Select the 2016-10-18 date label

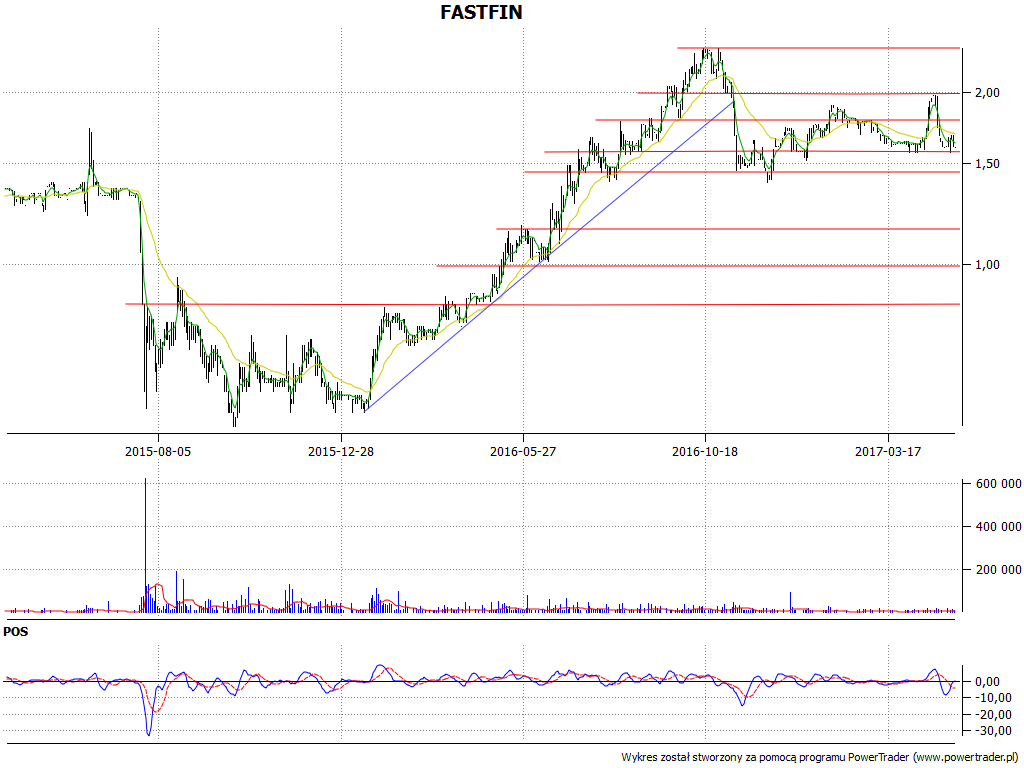(x=705, y=451)
